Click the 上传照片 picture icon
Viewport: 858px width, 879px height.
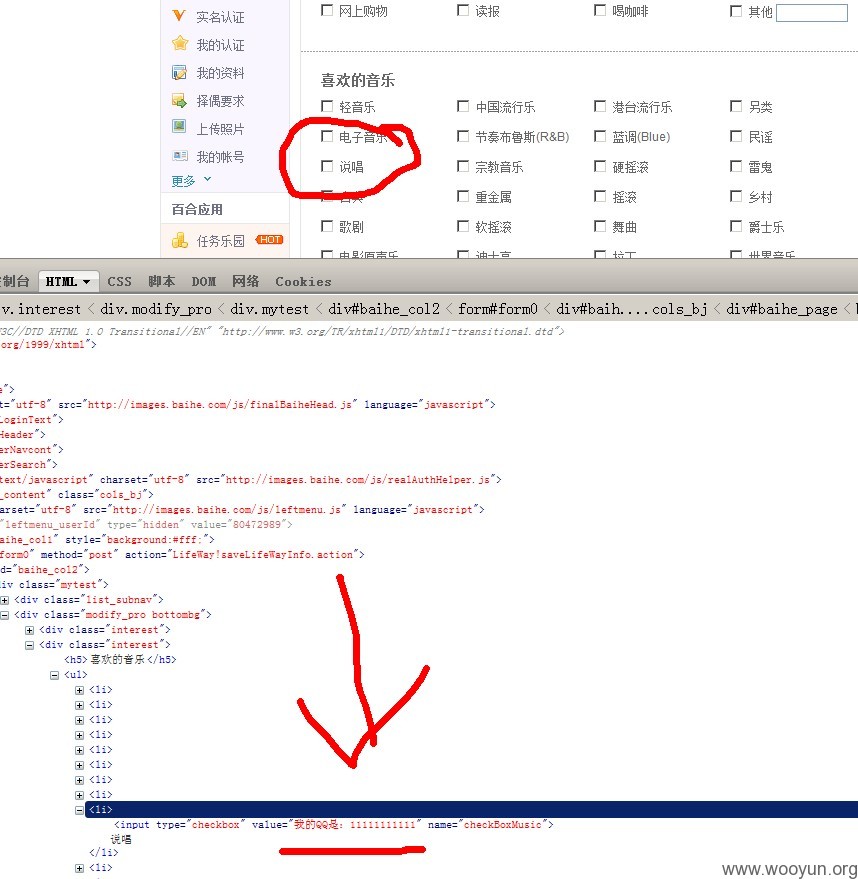point(179,127)
